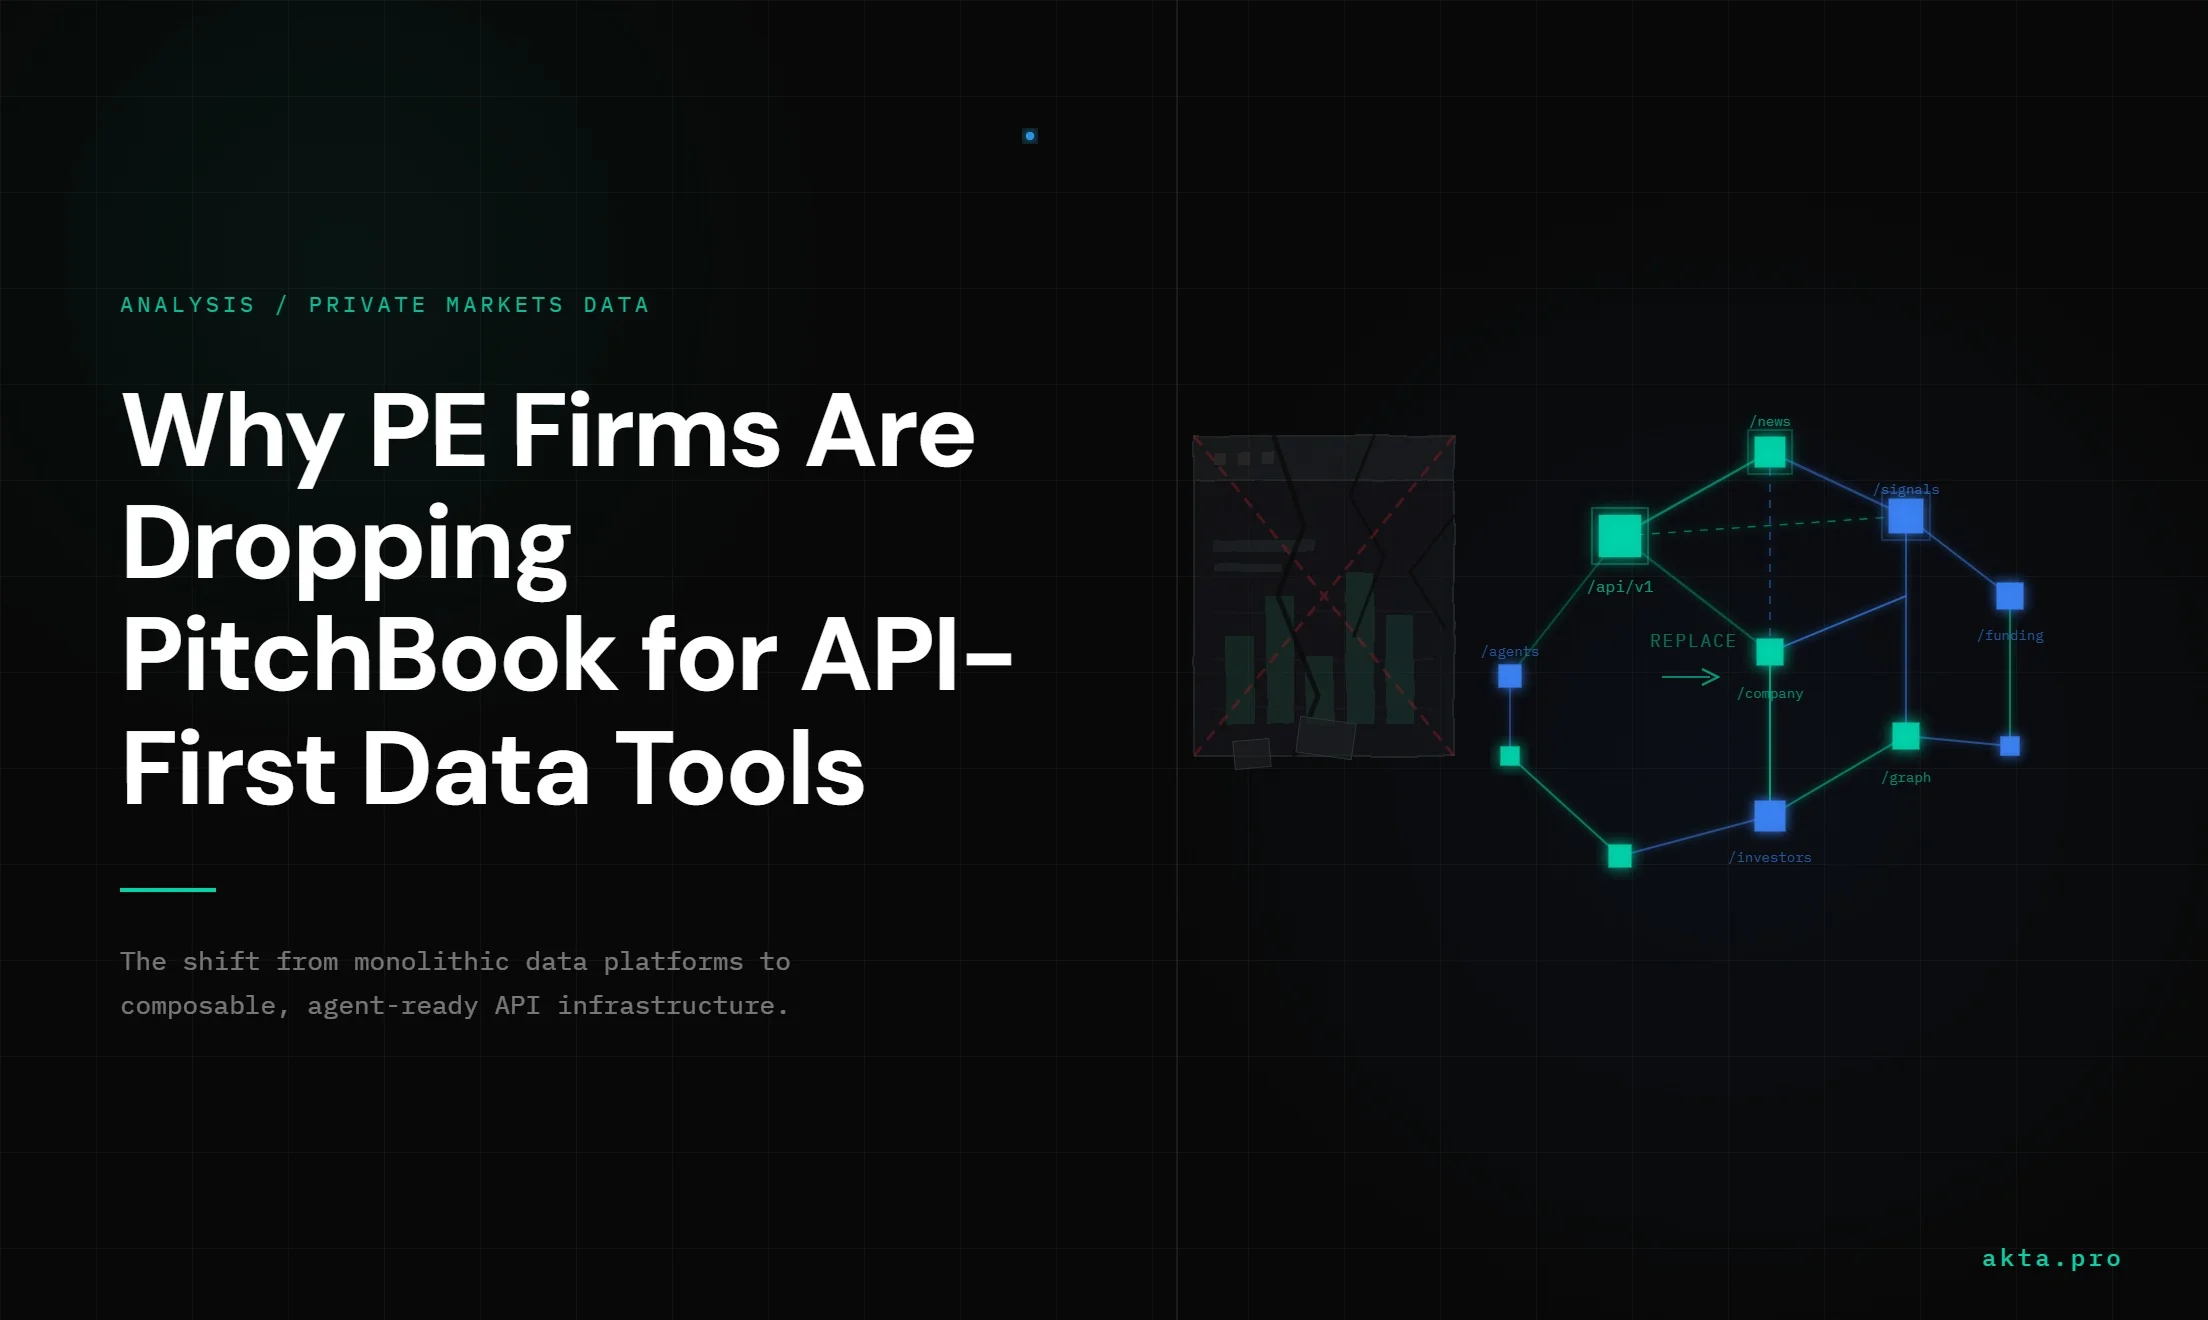Click the '/graph' text label

[x=1906, y=777]
